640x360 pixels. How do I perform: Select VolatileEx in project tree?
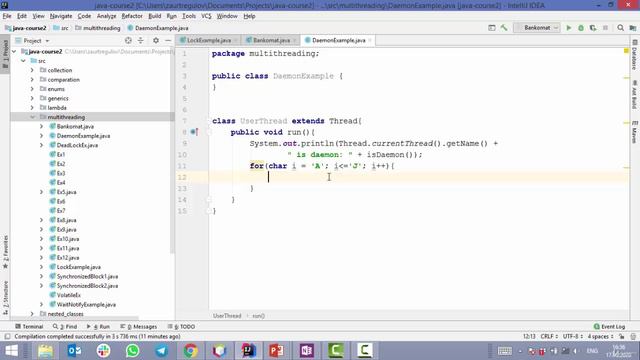(x=69, y=295)
